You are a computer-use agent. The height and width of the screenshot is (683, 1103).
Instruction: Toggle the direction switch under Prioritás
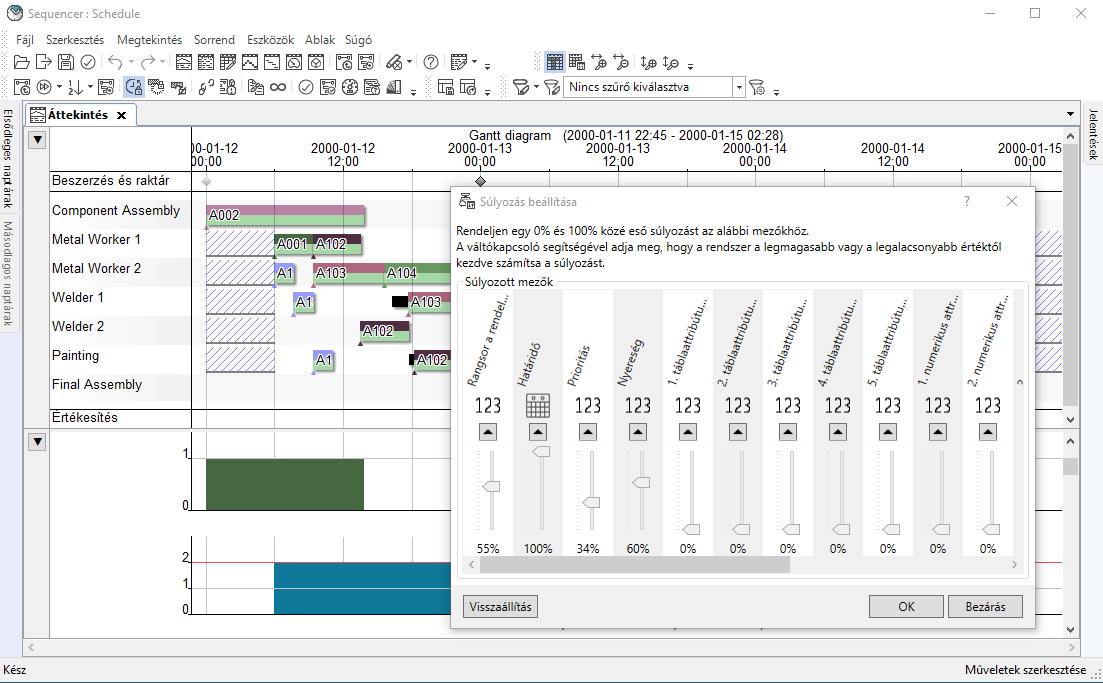click(x=588, y=431)
